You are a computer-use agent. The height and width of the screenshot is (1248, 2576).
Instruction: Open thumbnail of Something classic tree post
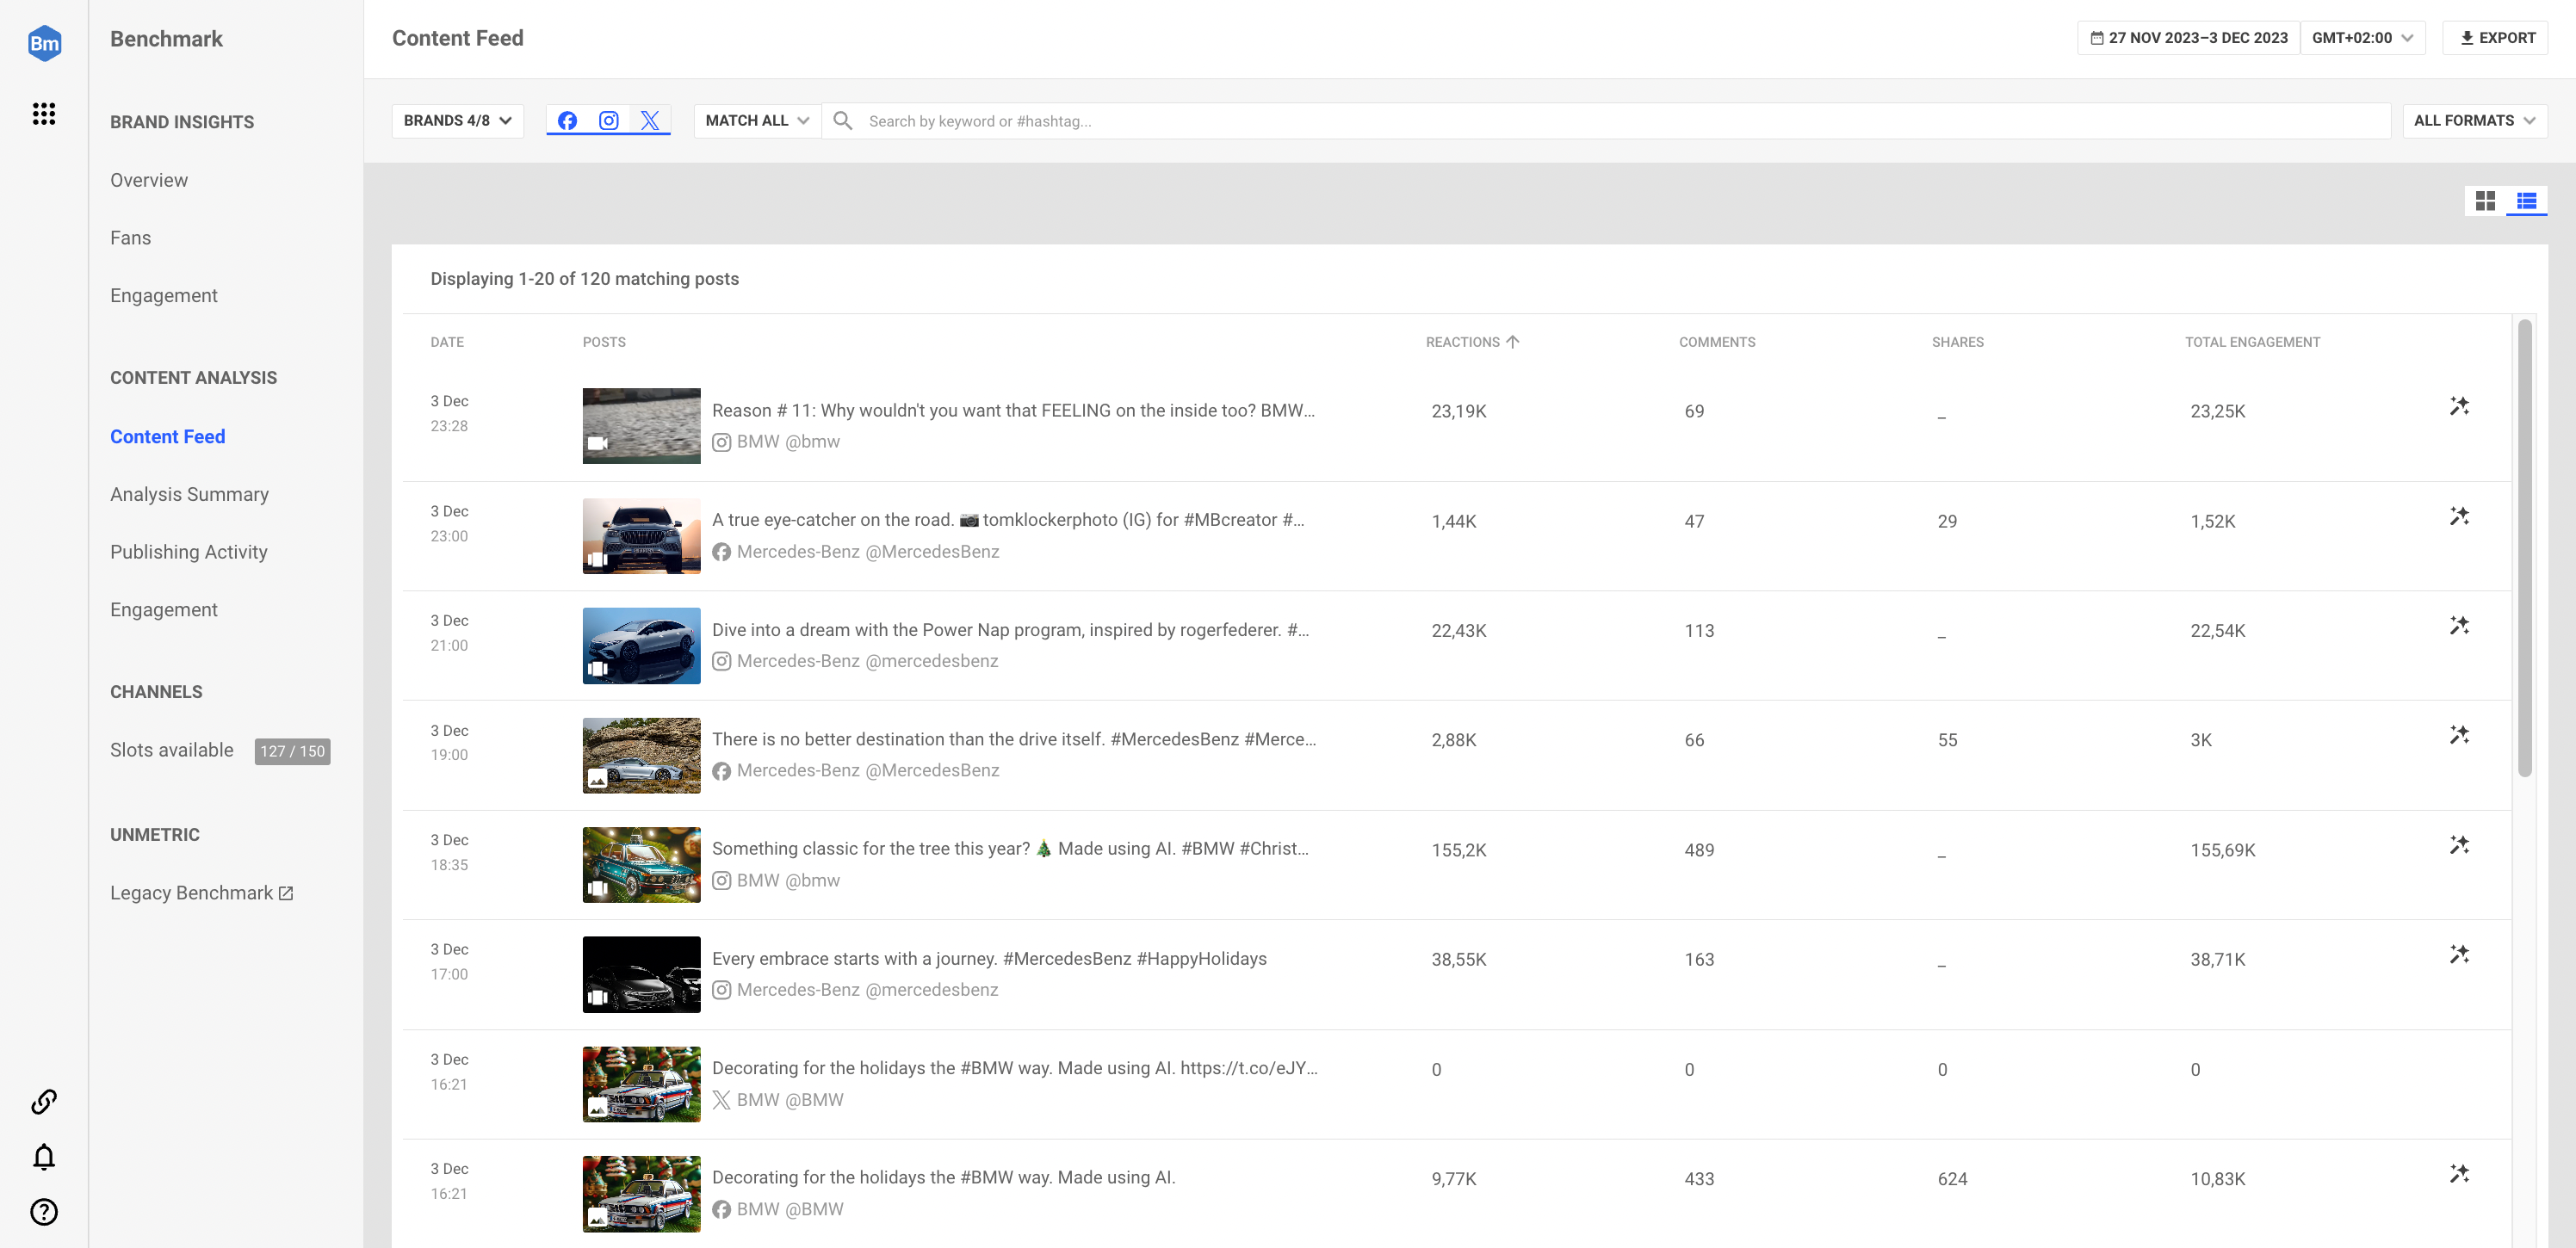tap(641, 865)
